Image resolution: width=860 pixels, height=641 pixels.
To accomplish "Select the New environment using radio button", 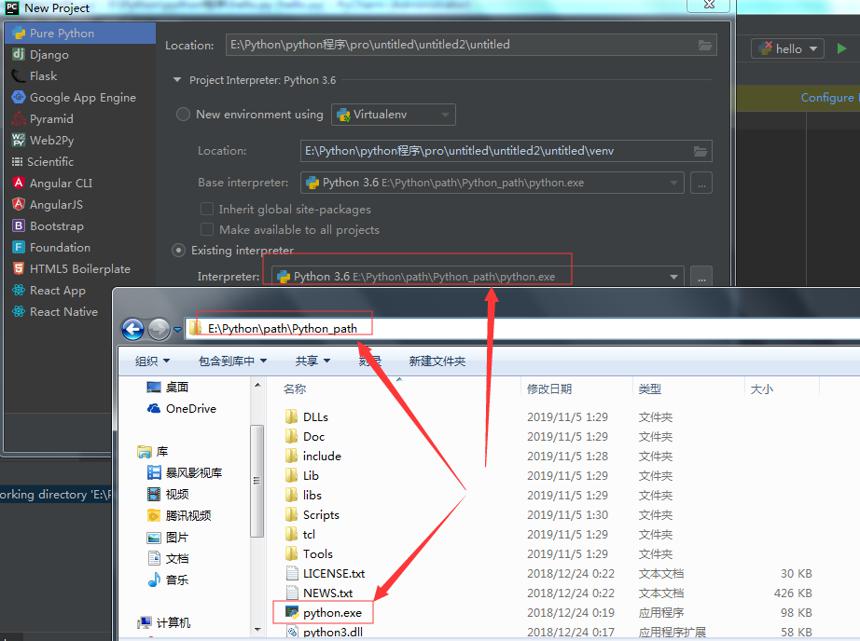I will 183,114.
